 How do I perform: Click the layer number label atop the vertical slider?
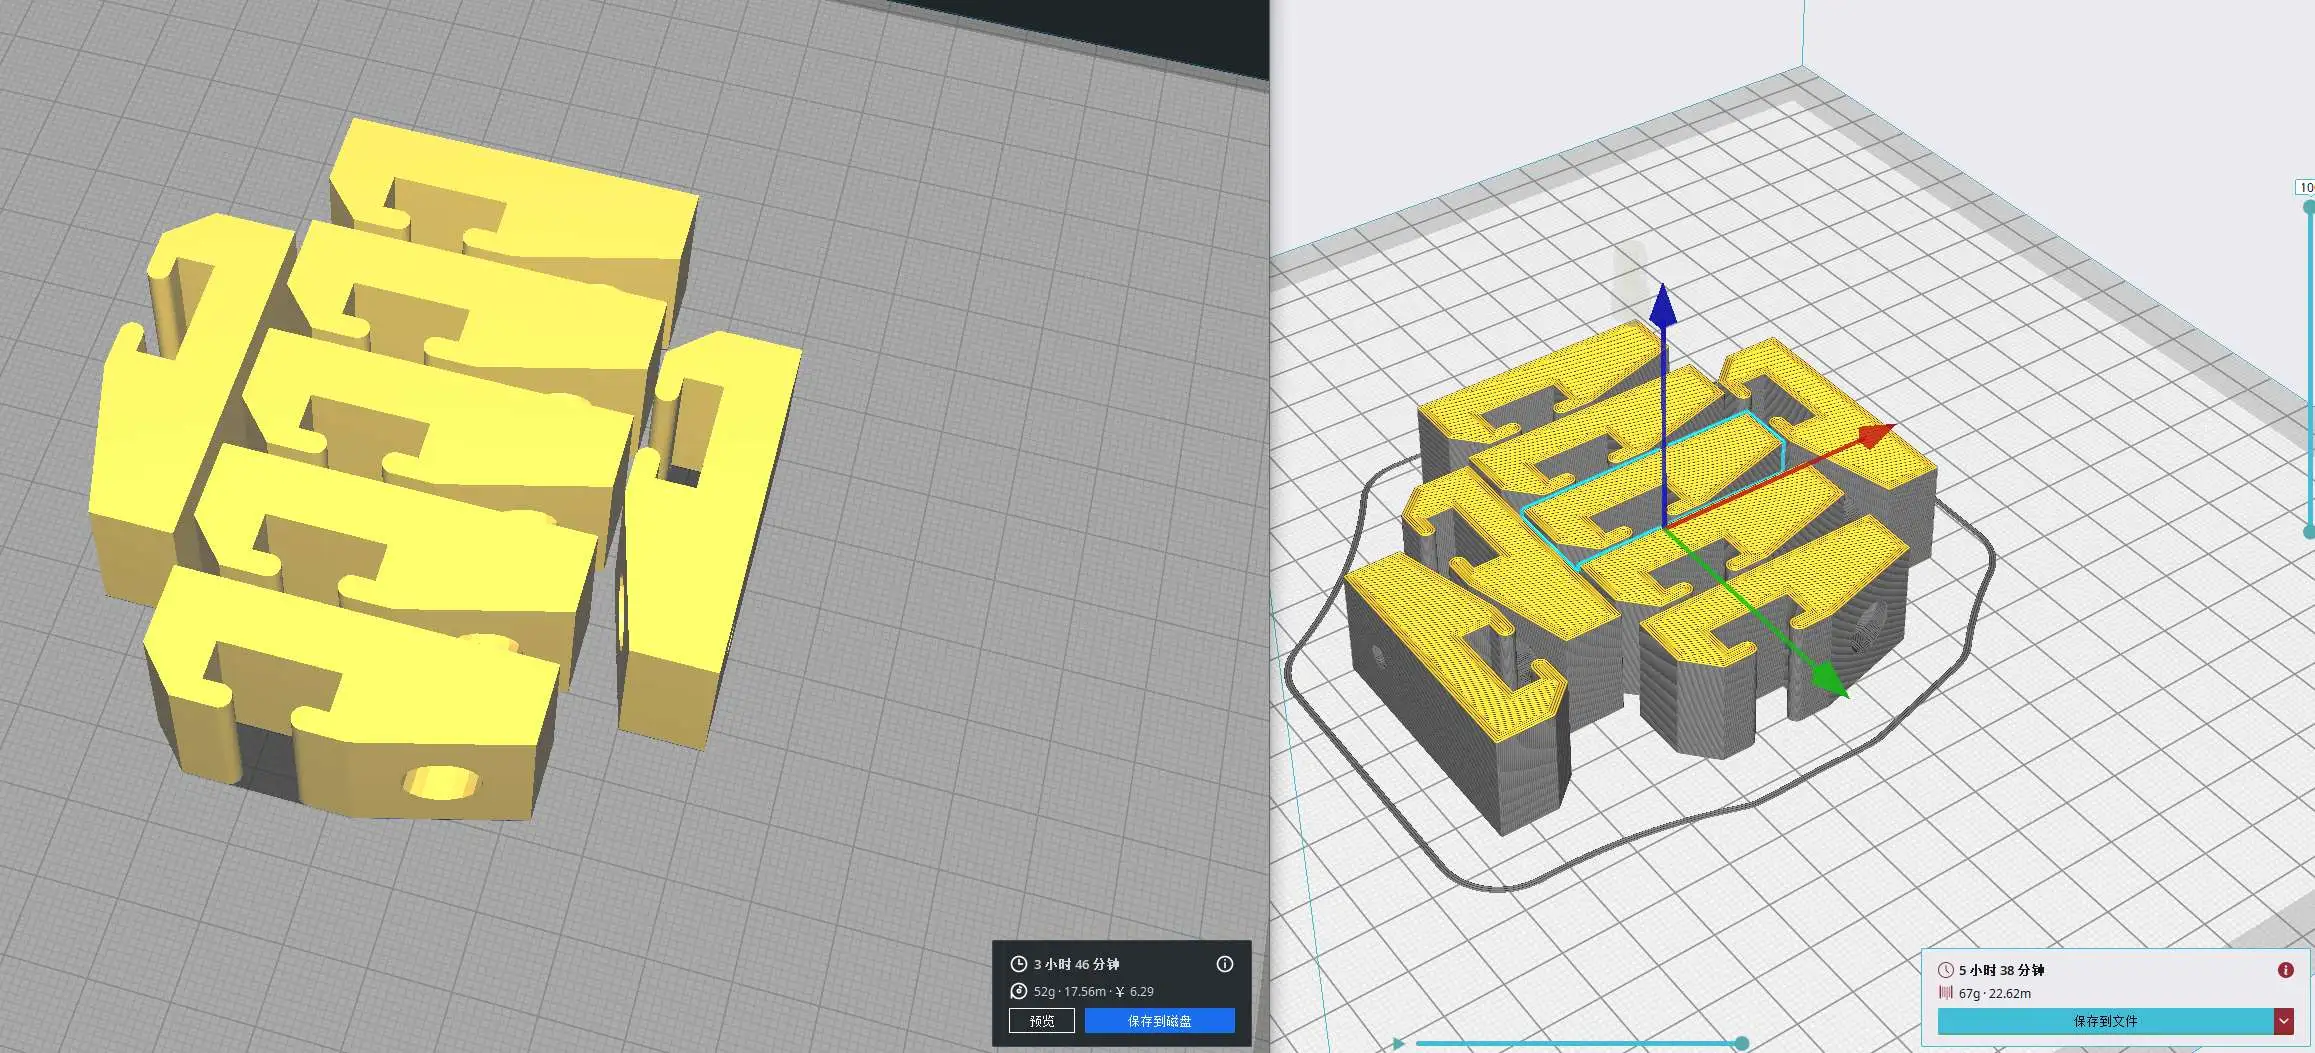[2305, 187]
